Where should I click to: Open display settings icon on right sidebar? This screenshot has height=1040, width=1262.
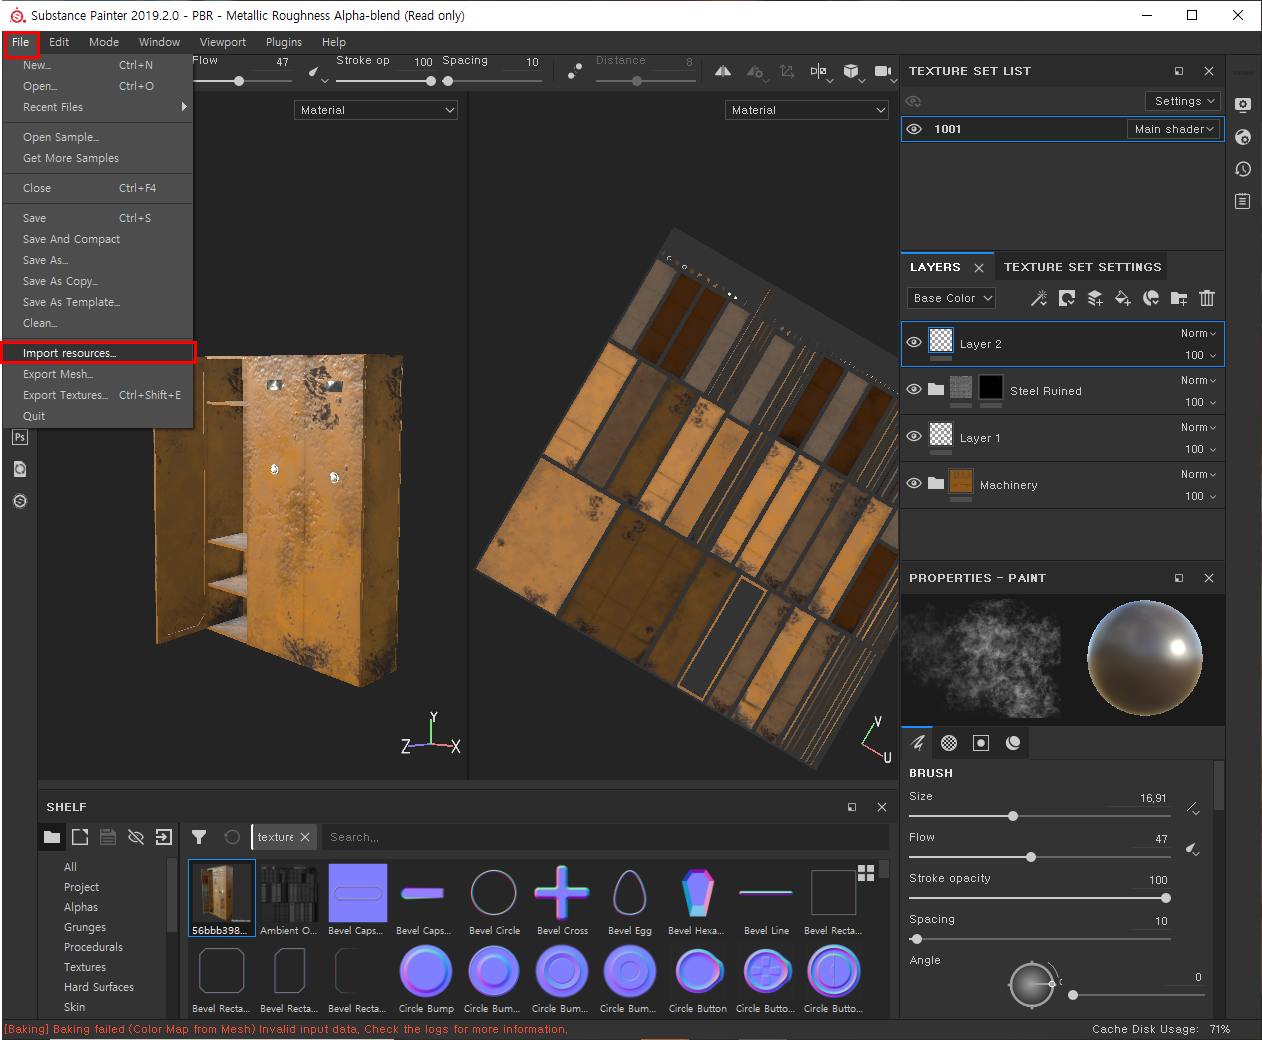point(1243,105)
